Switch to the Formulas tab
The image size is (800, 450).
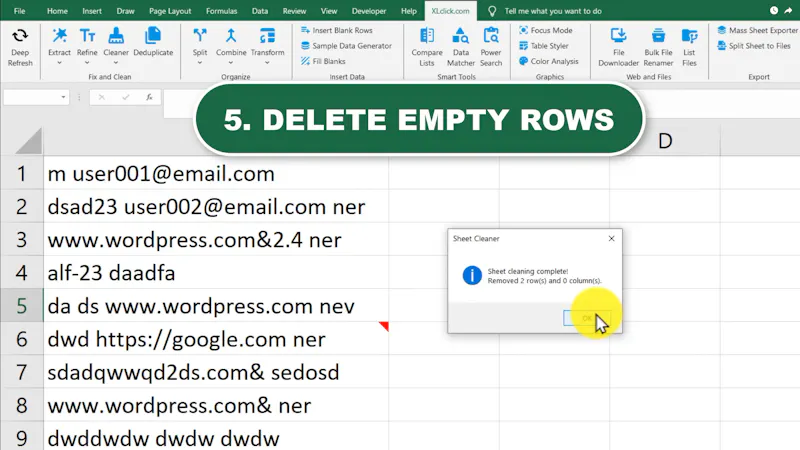[221, 11]
